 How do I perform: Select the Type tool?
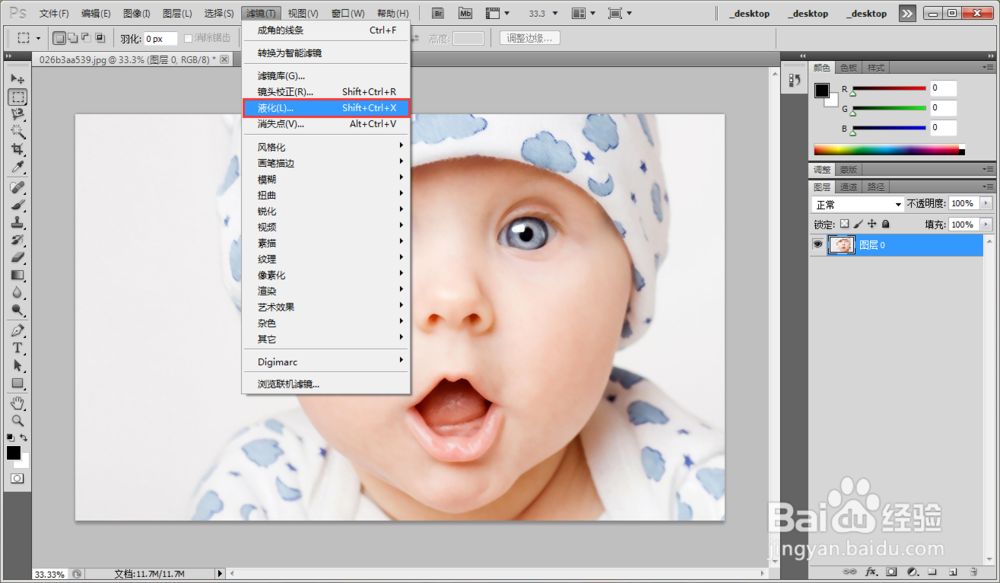(17, 348)
